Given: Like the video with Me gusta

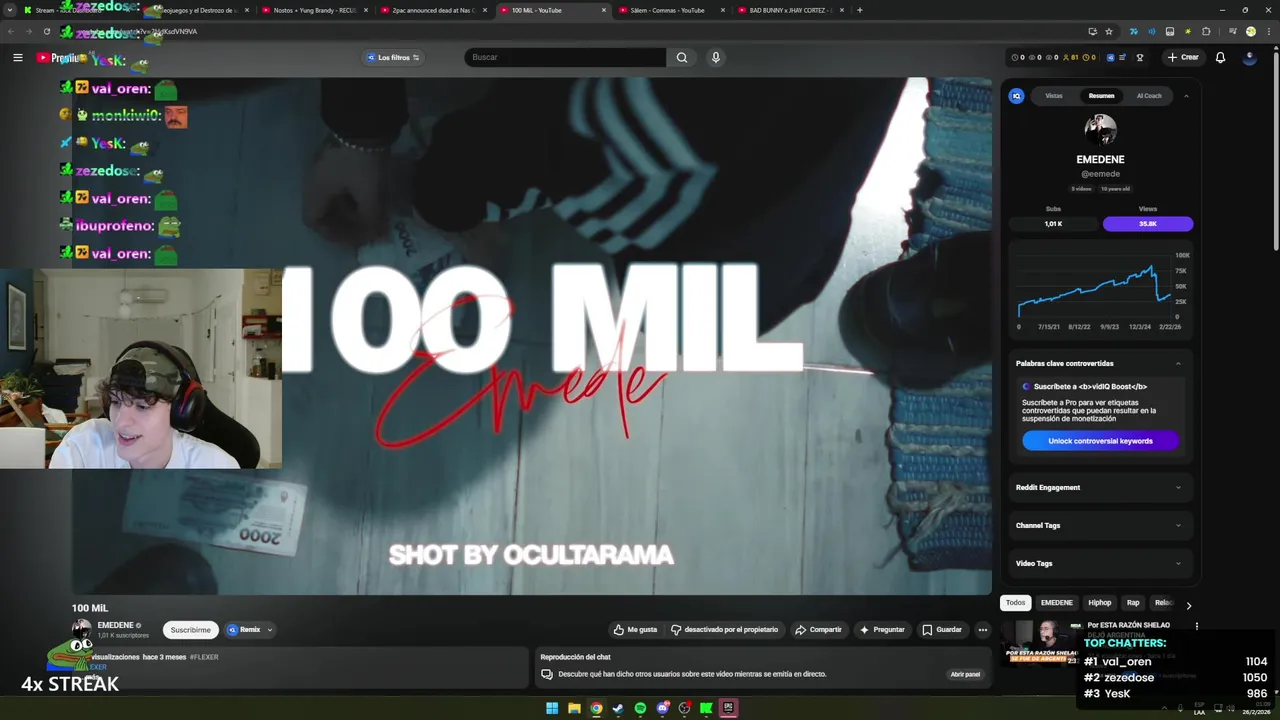Looking at the screenshot, I should tap(635, 630).
